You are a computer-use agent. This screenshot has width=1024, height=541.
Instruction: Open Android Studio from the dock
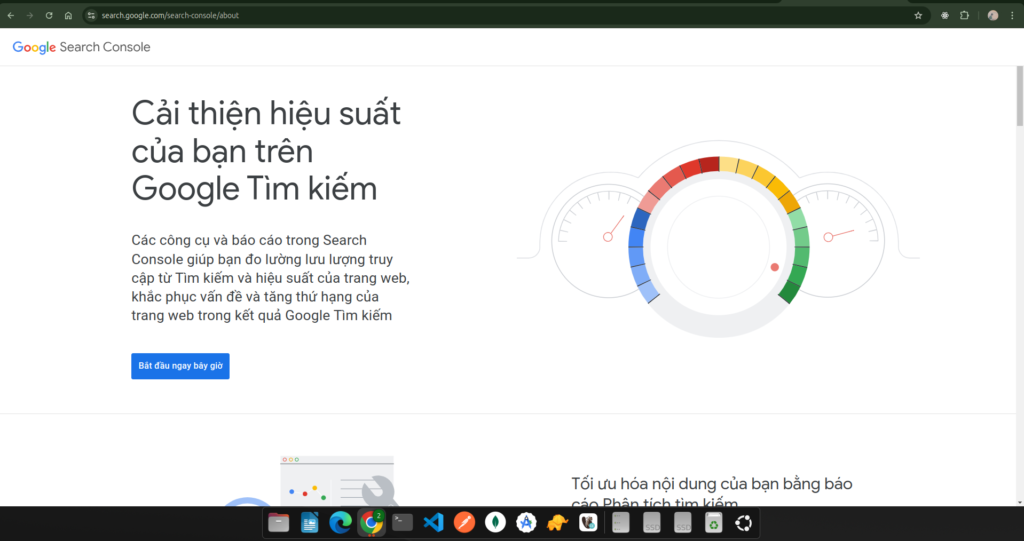coord(526,523)
